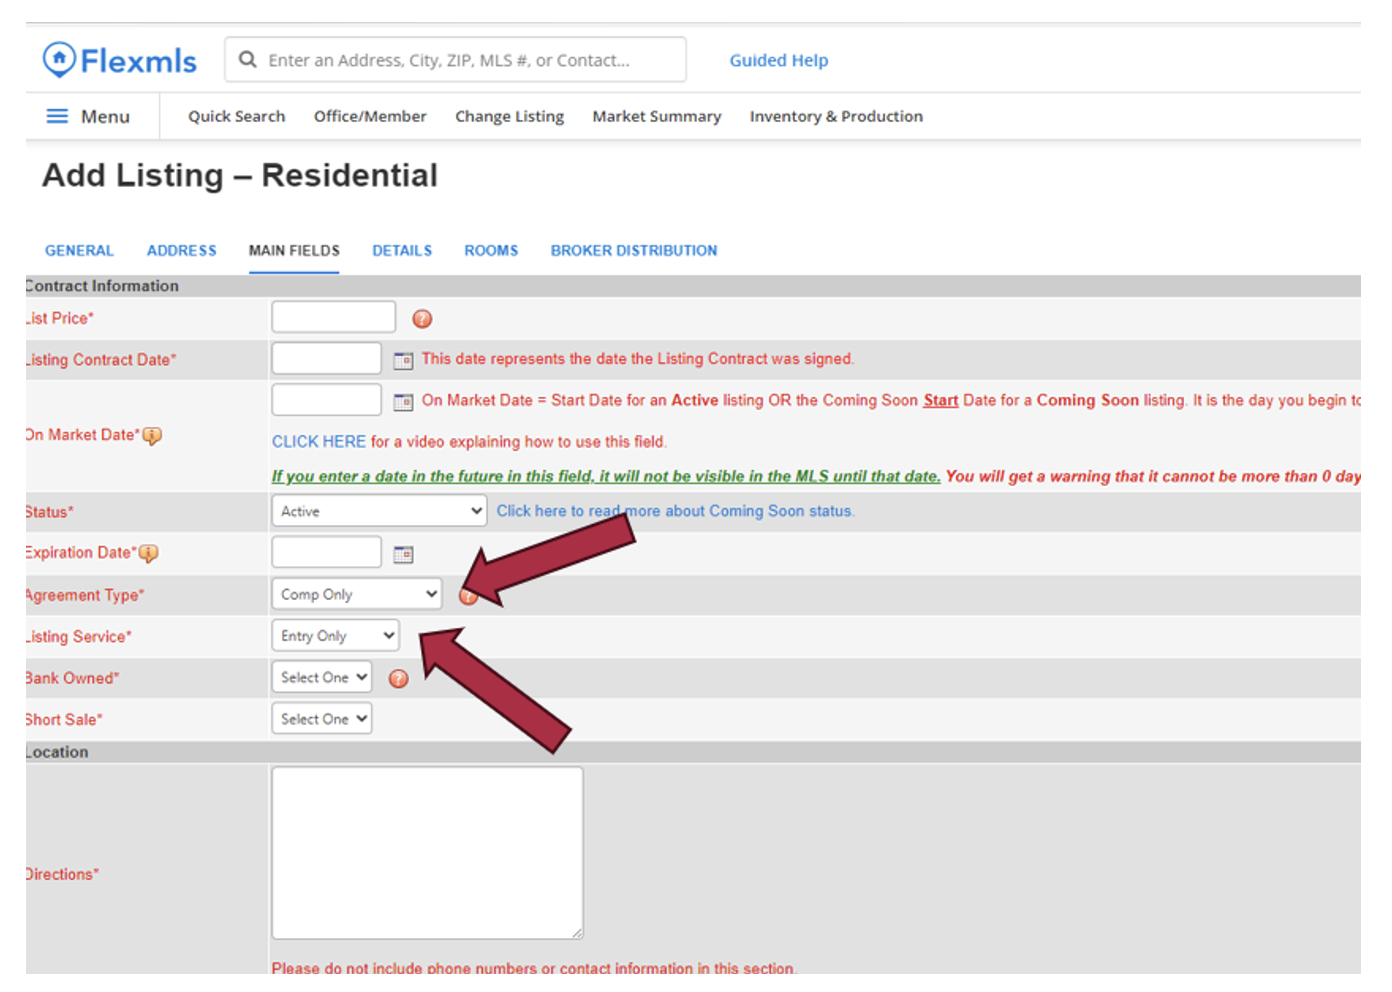Open the Expiration Date calendar picker

(403, 554)
